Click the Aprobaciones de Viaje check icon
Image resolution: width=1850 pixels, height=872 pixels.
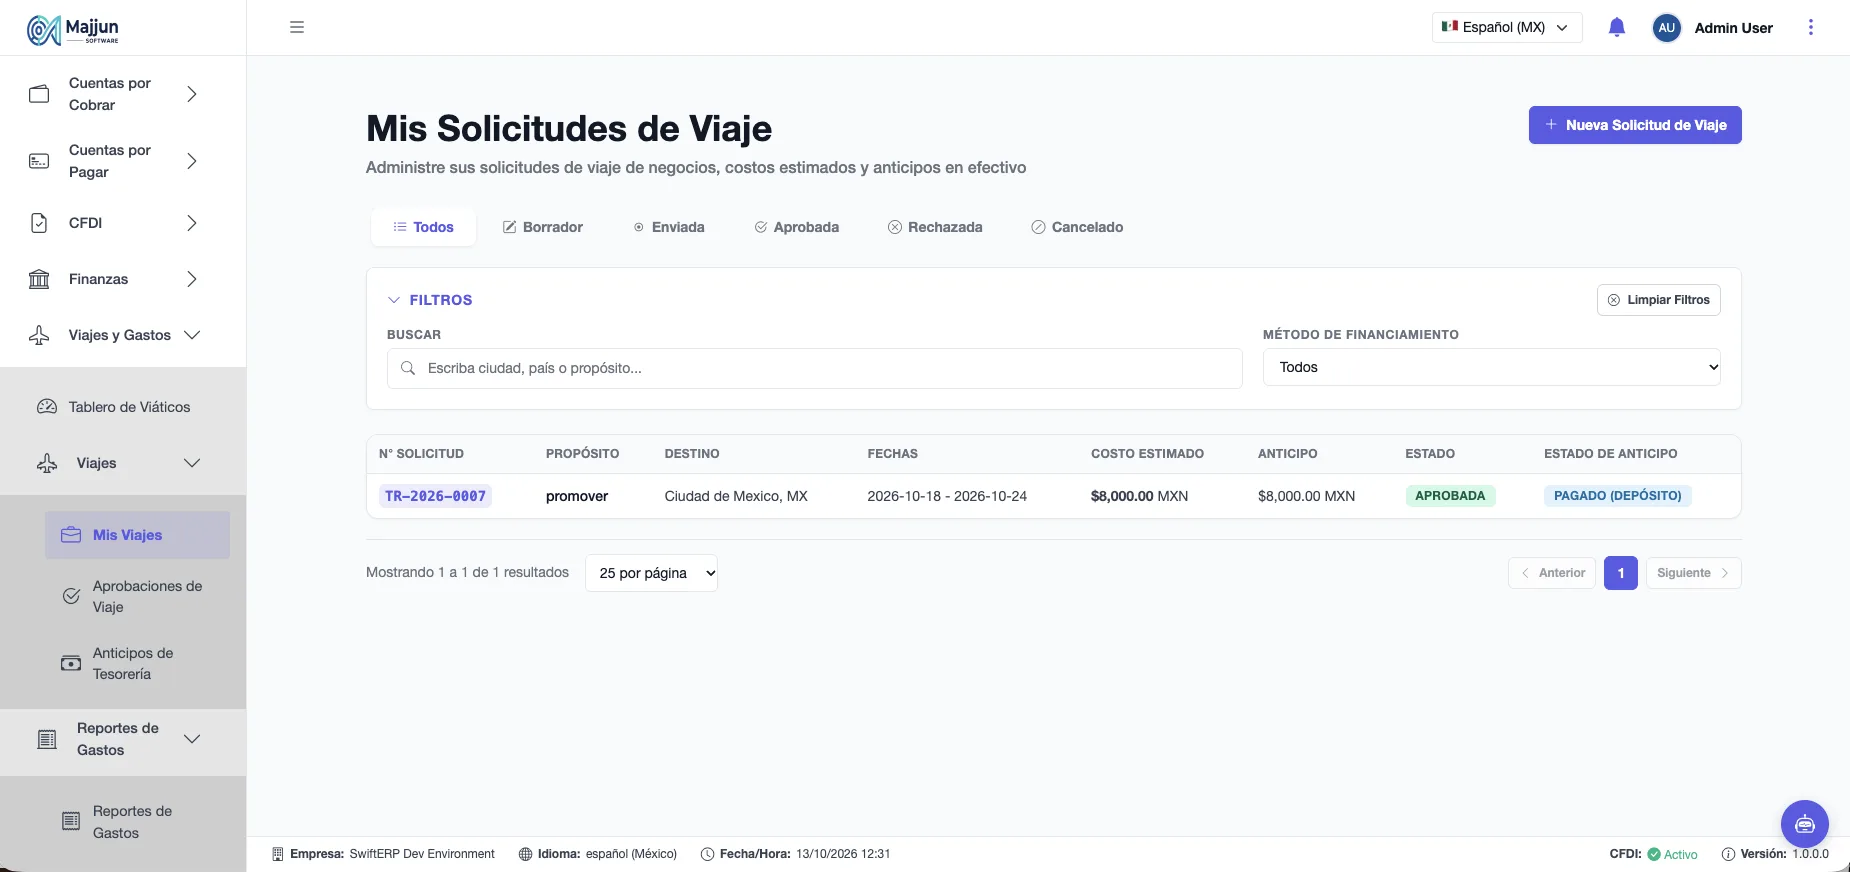[71, 596]
